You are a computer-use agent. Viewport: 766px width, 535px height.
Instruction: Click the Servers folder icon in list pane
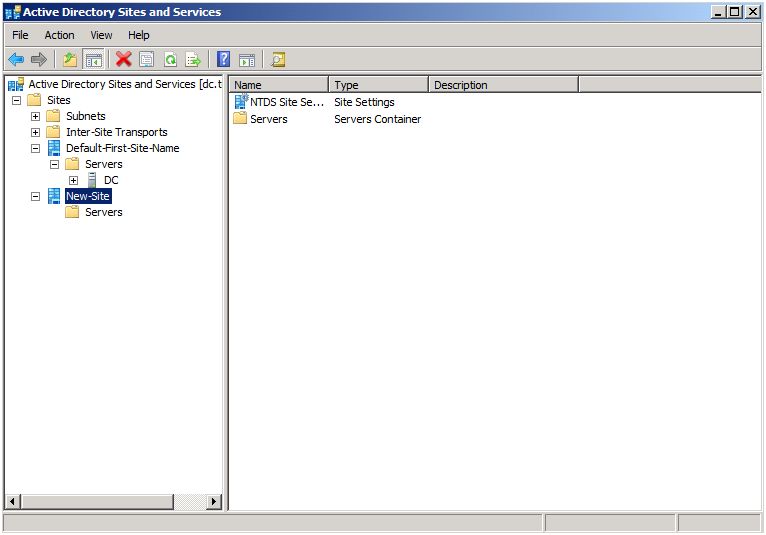[x=240, y=118]
